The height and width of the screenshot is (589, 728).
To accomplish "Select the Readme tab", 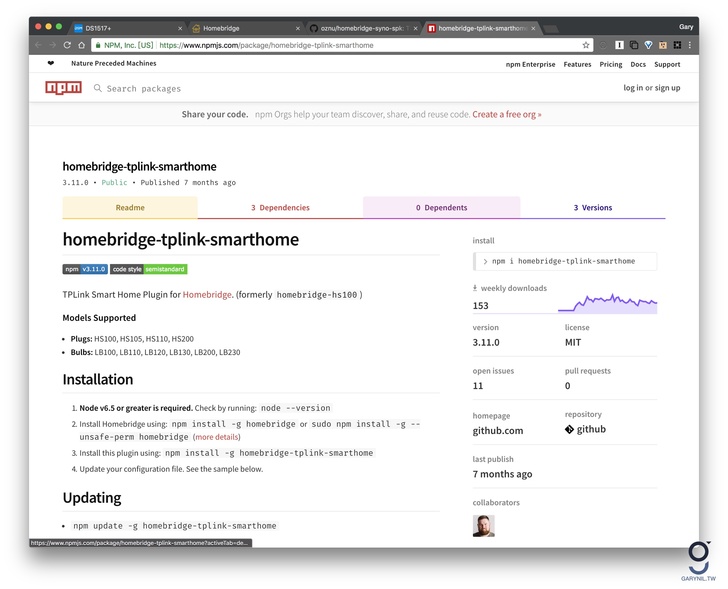I will pos(130,207).
